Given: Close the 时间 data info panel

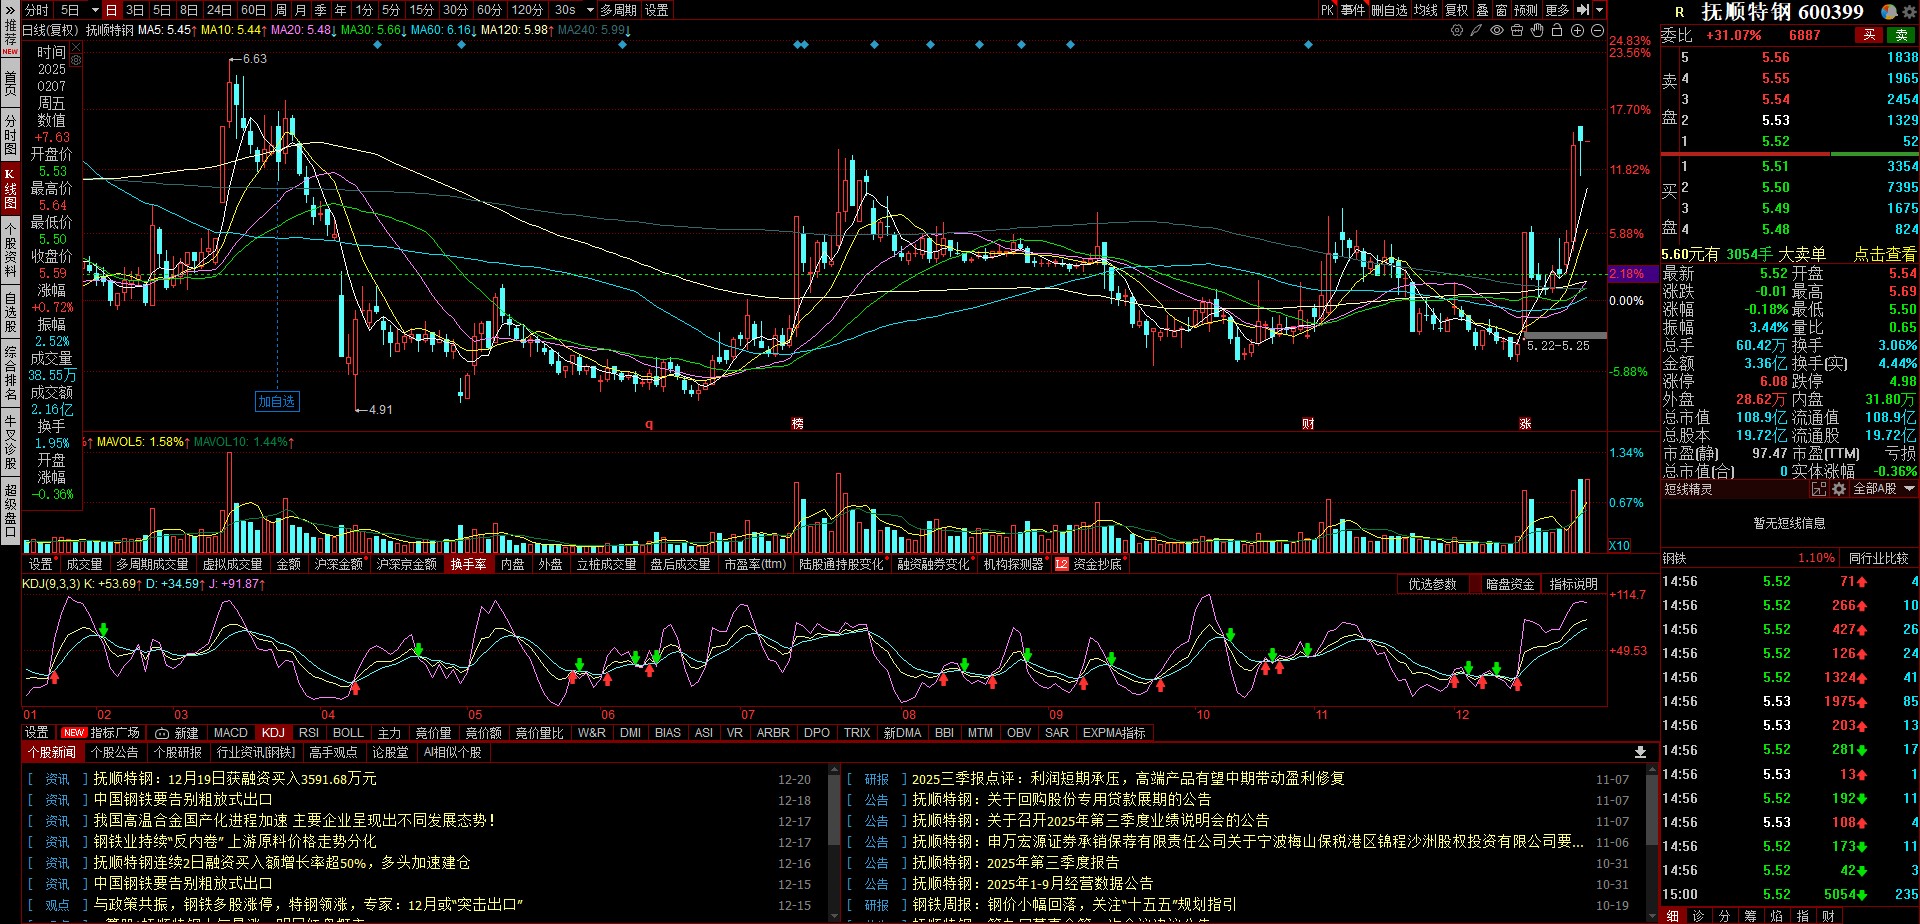Looking at the screenshot, I should pos(76,46).
